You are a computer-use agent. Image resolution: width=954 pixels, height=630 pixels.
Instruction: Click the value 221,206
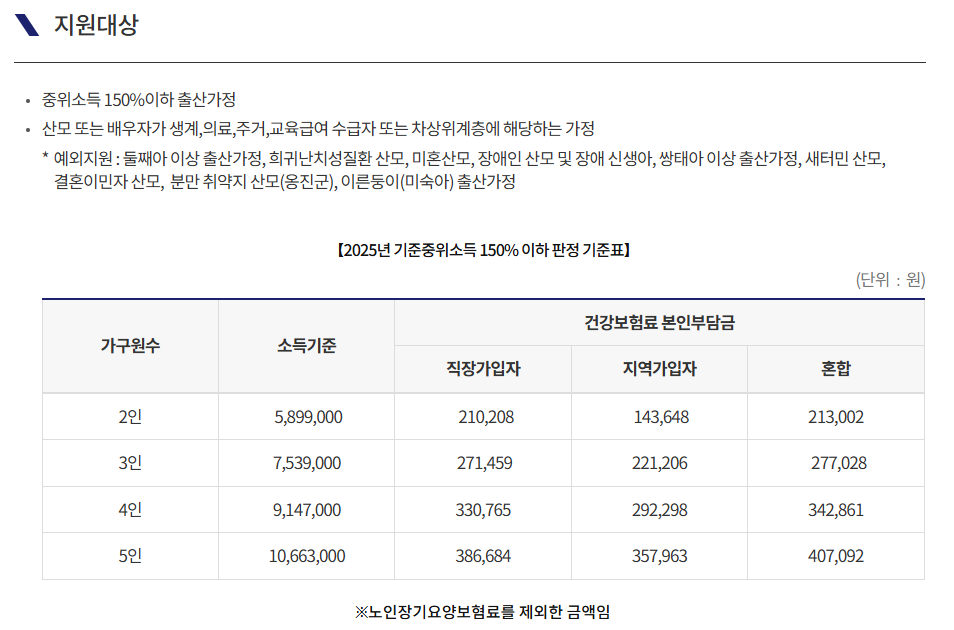point(660,463)
